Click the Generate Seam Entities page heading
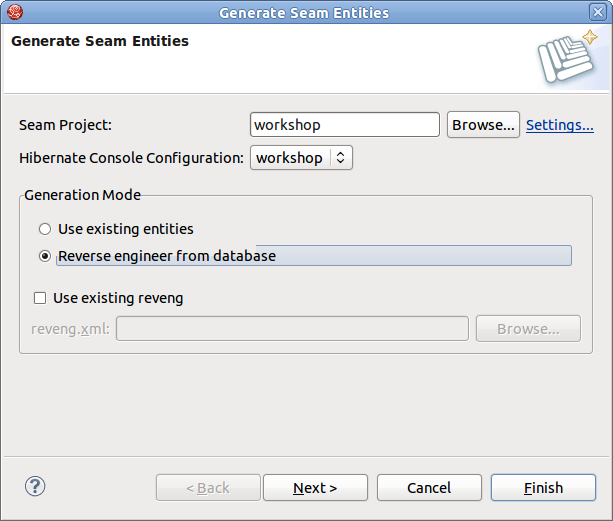Image resolution: width=613 pixels, height=521 pixels. 99,42
